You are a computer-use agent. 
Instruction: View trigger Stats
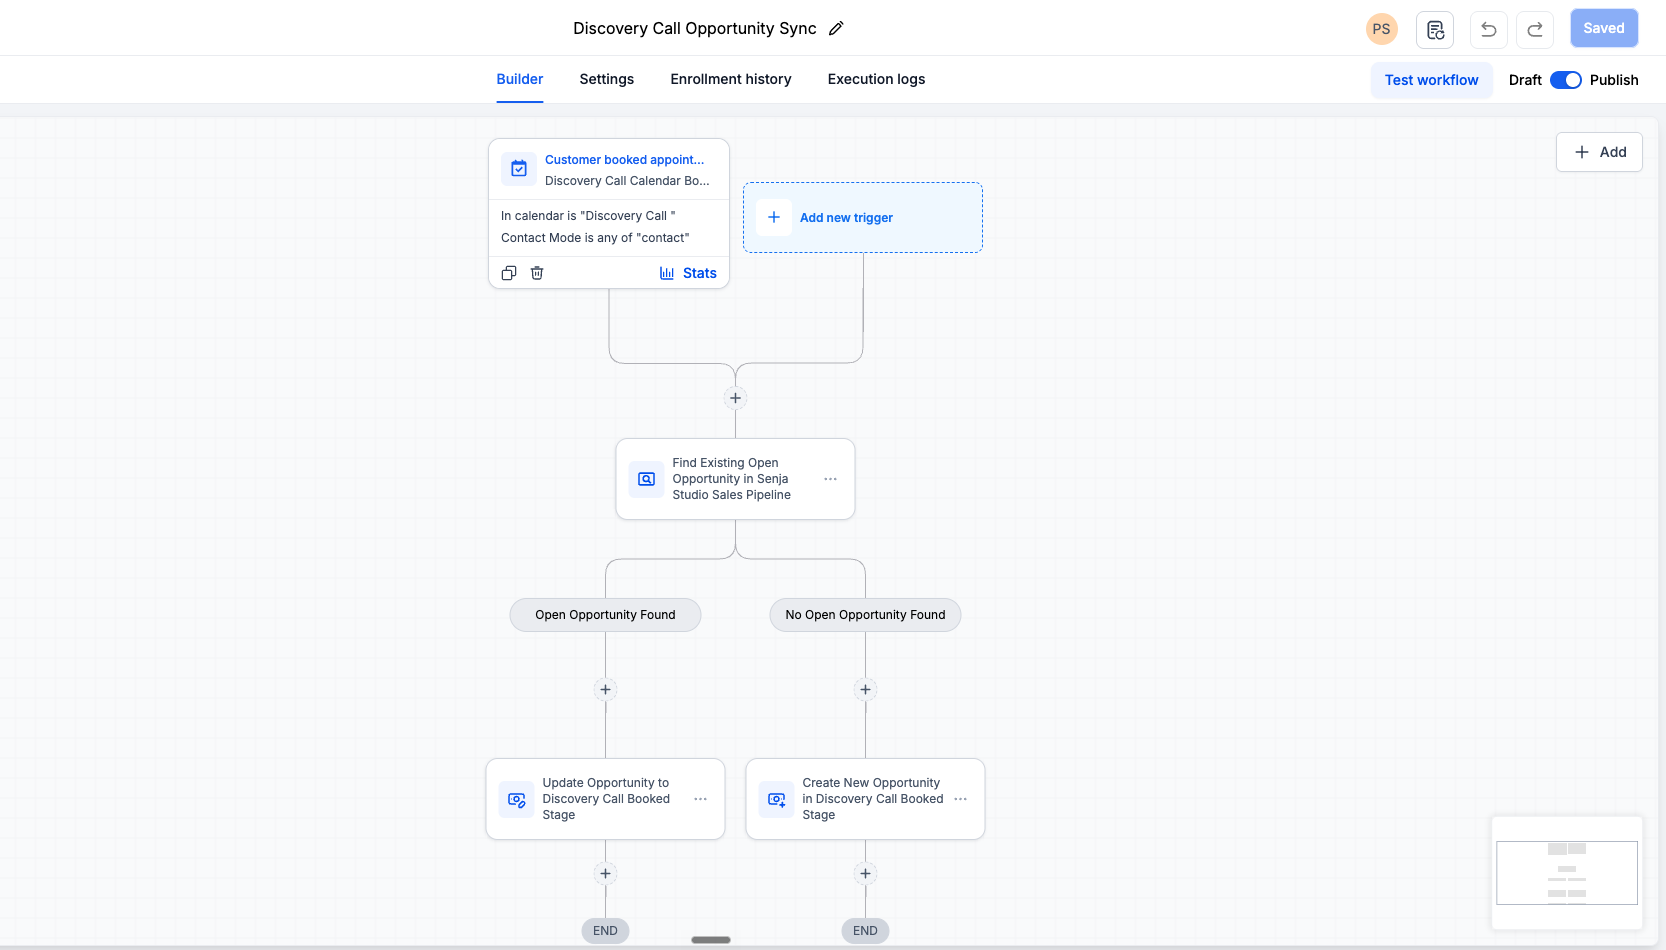(688, 273)
